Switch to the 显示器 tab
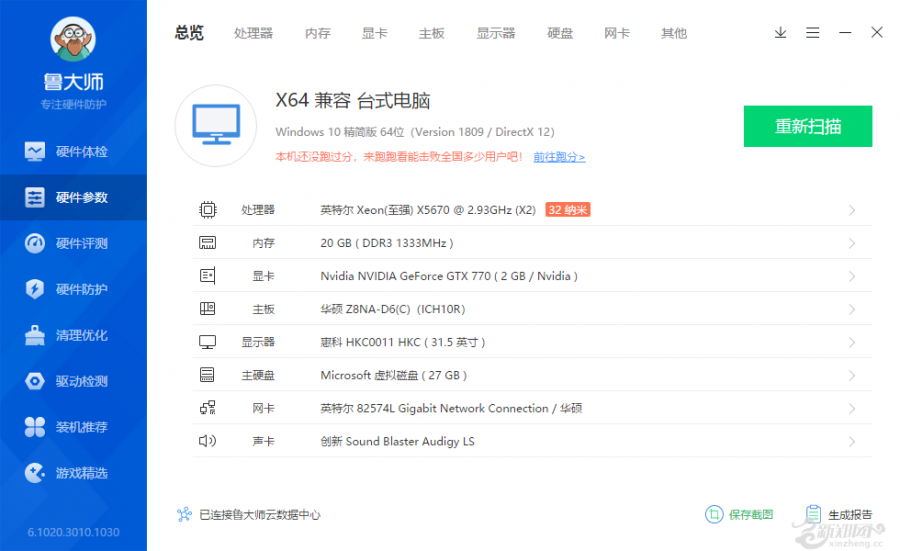 [496, 33]
